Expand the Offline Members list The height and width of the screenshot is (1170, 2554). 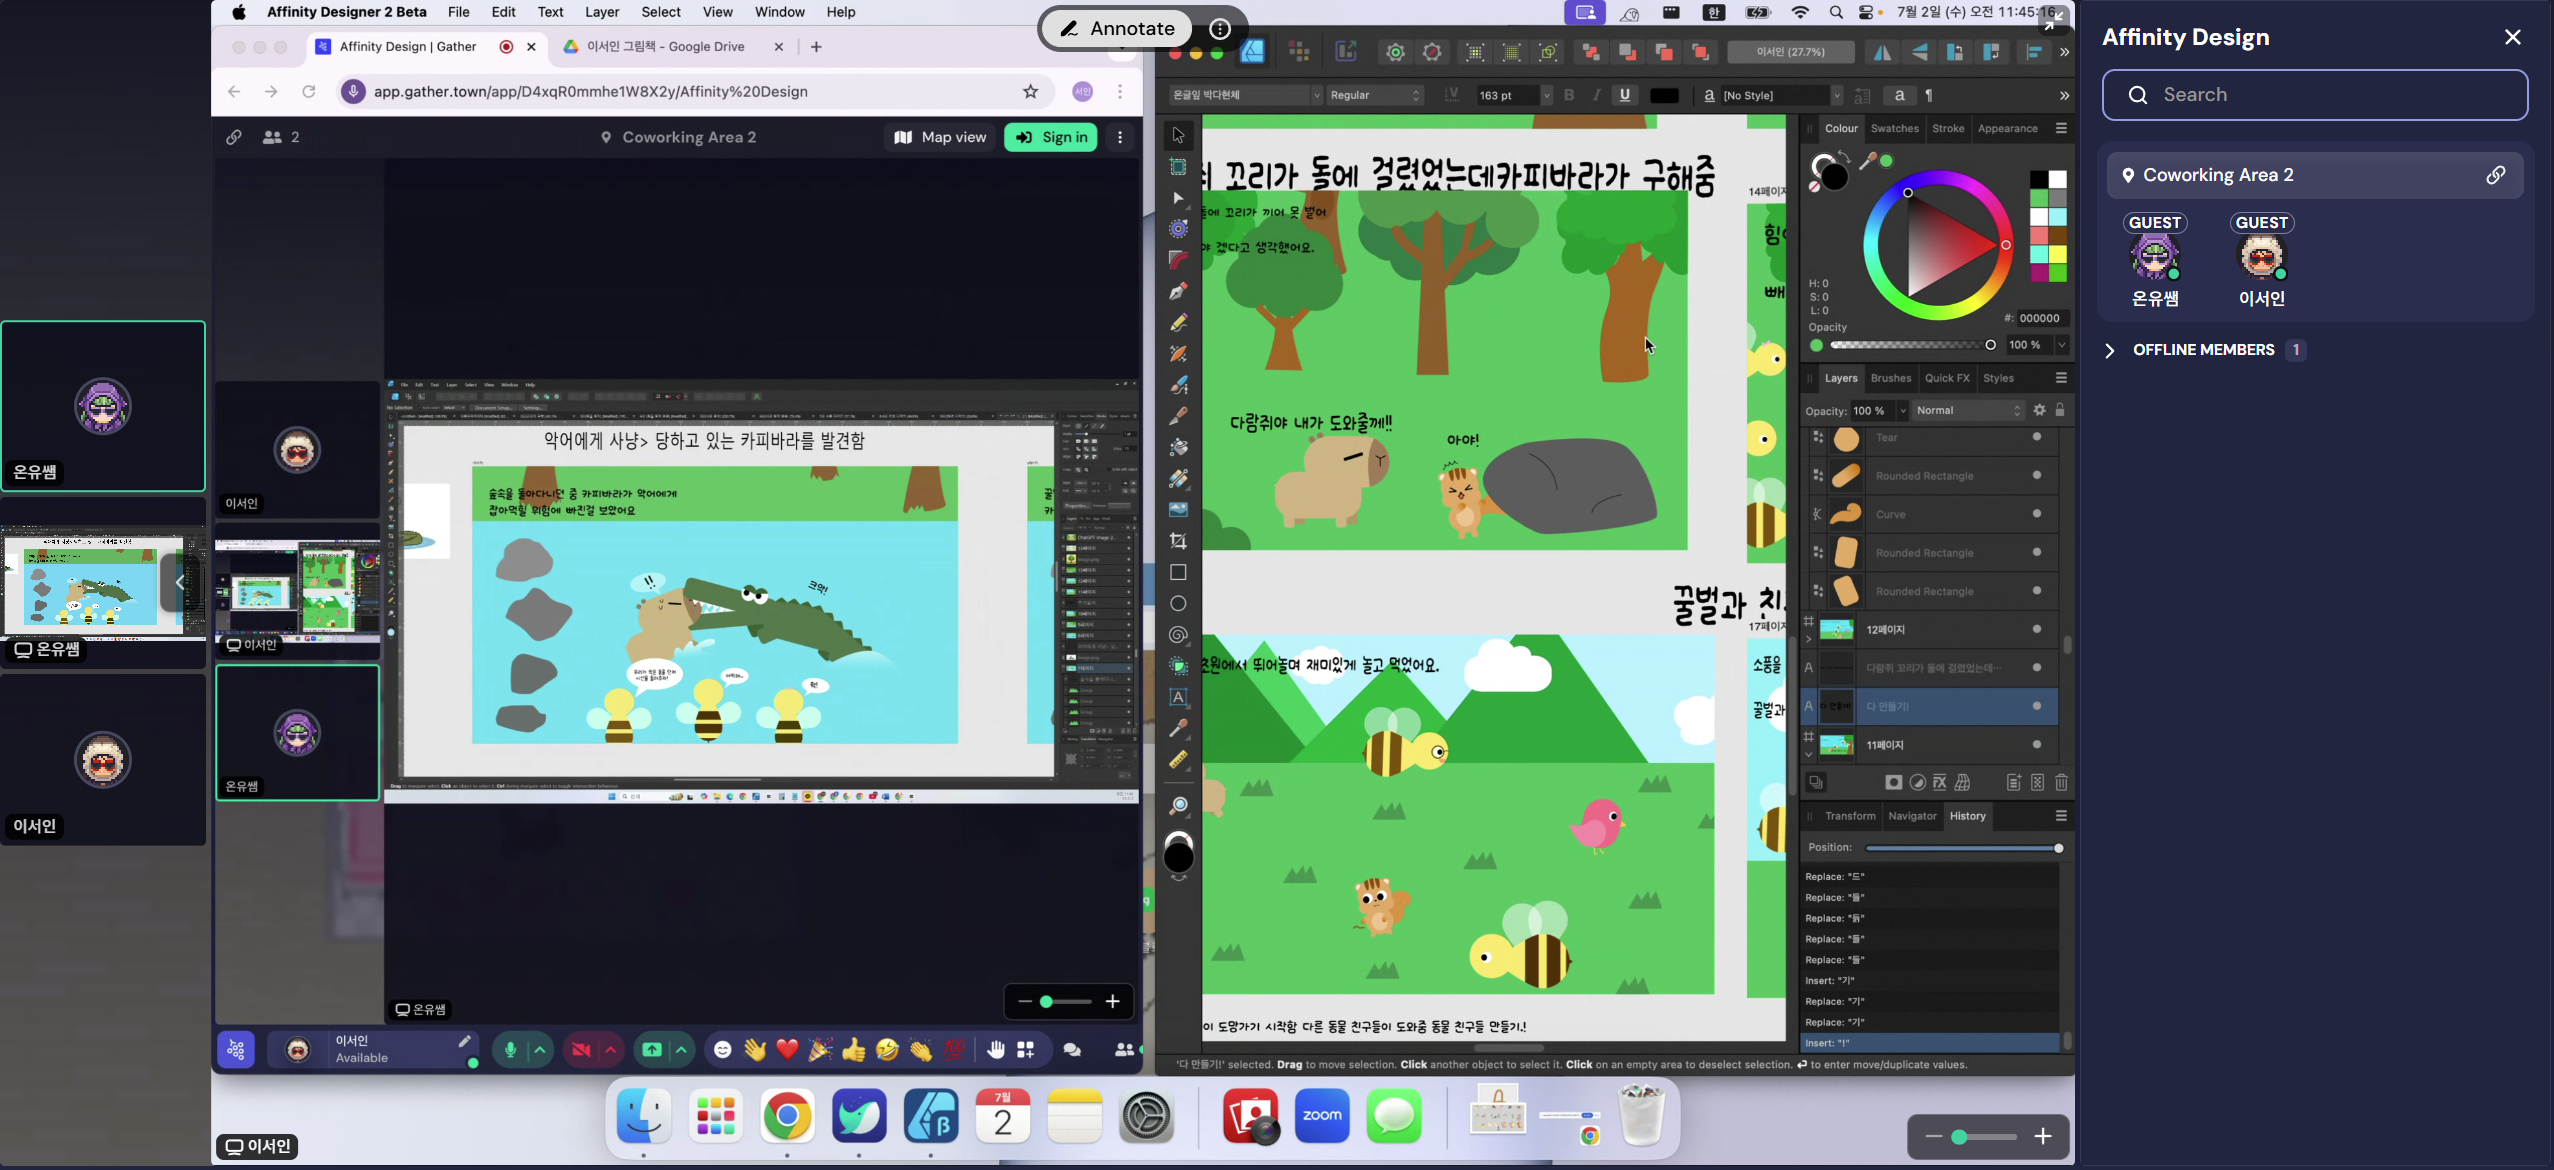tap(2203, 350)
